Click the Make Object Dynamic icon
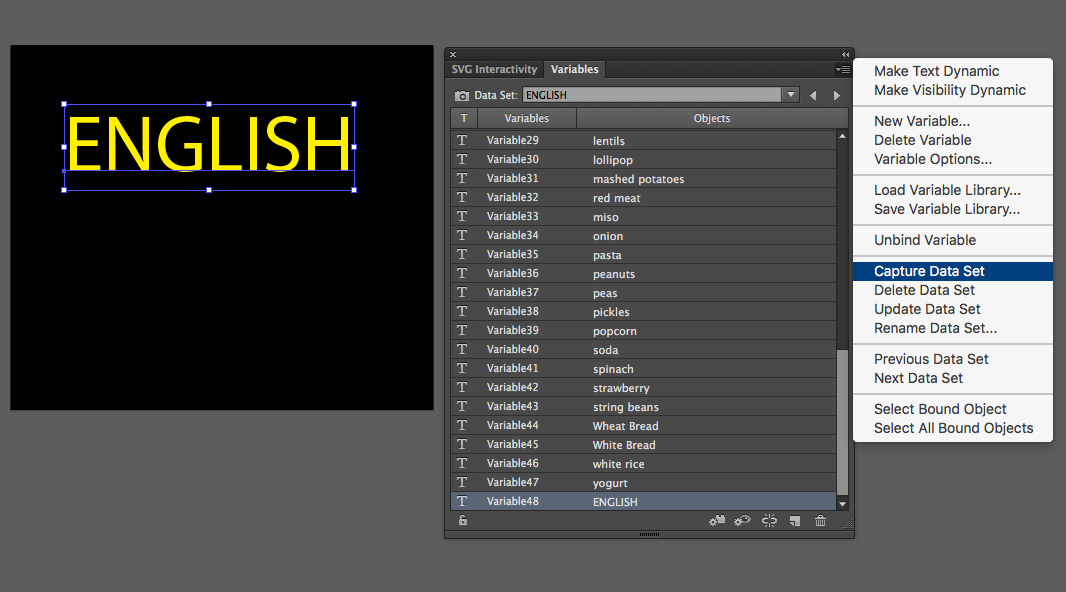The image size is (1066, 592). click(717, 521)
